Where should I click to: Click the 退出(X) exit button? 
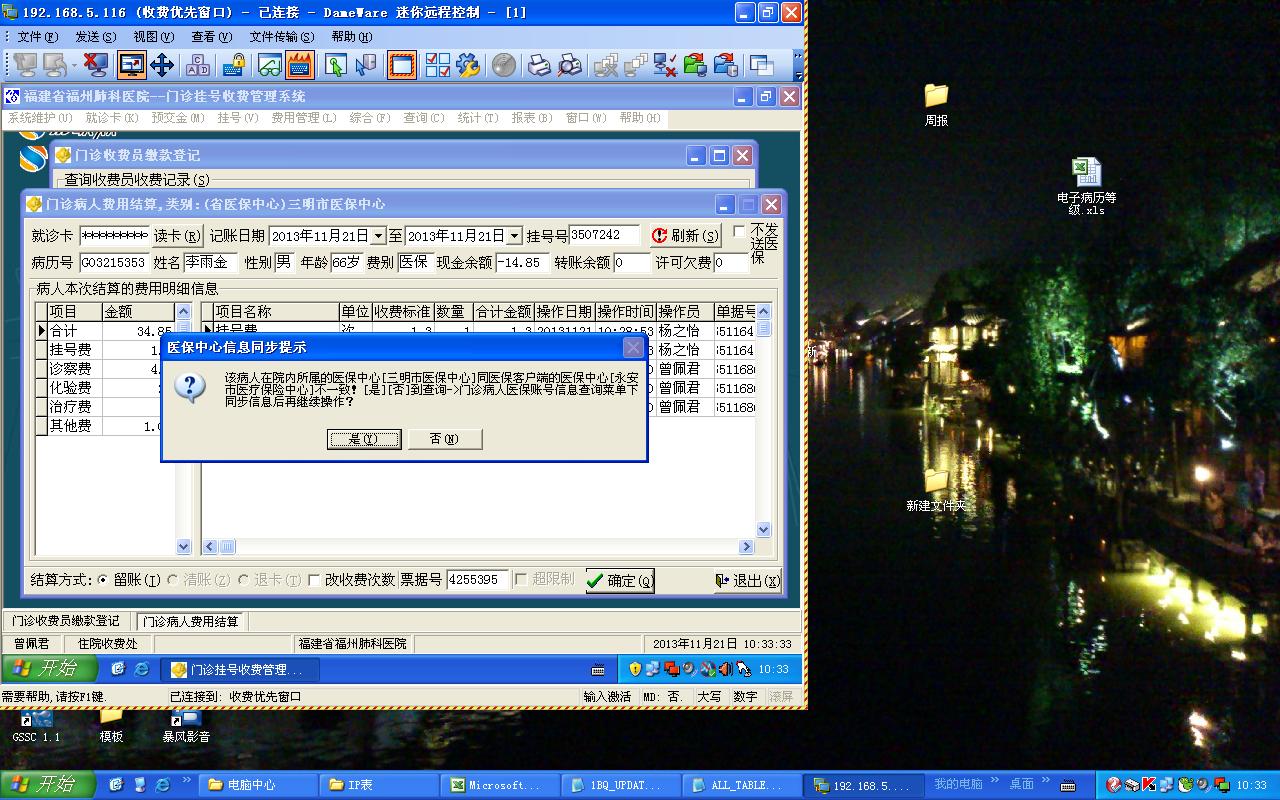tap(747, 580)
